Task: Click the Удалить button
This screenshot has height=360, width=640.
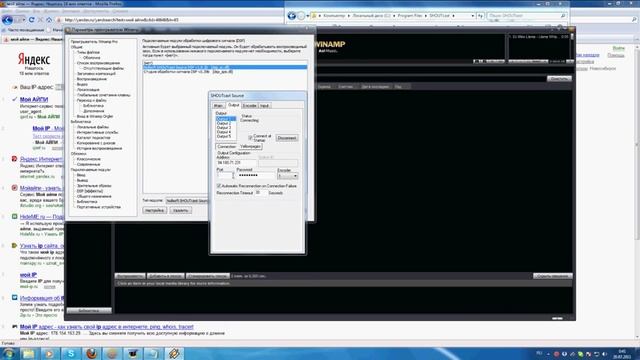Action: tap(180, 210)
